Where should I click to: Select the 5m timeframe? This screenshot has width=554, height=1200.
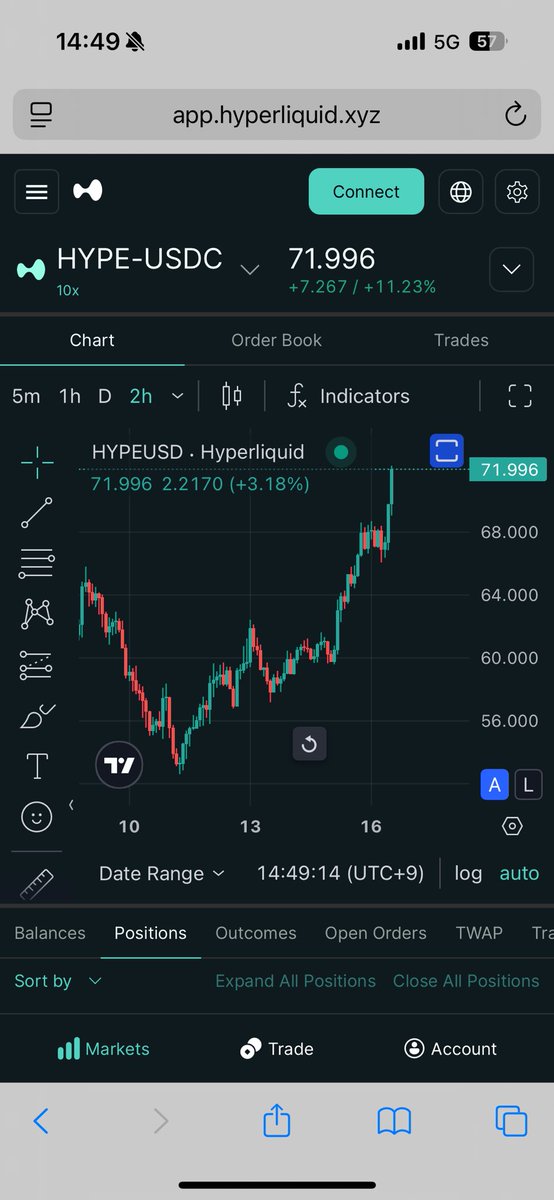pyautogui.click(x=26, y=396)
